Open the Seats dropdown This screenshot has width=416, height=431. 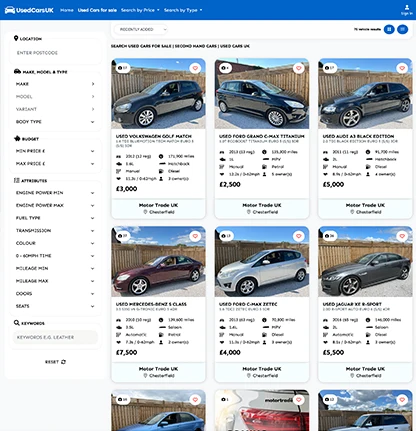[55, 306]
